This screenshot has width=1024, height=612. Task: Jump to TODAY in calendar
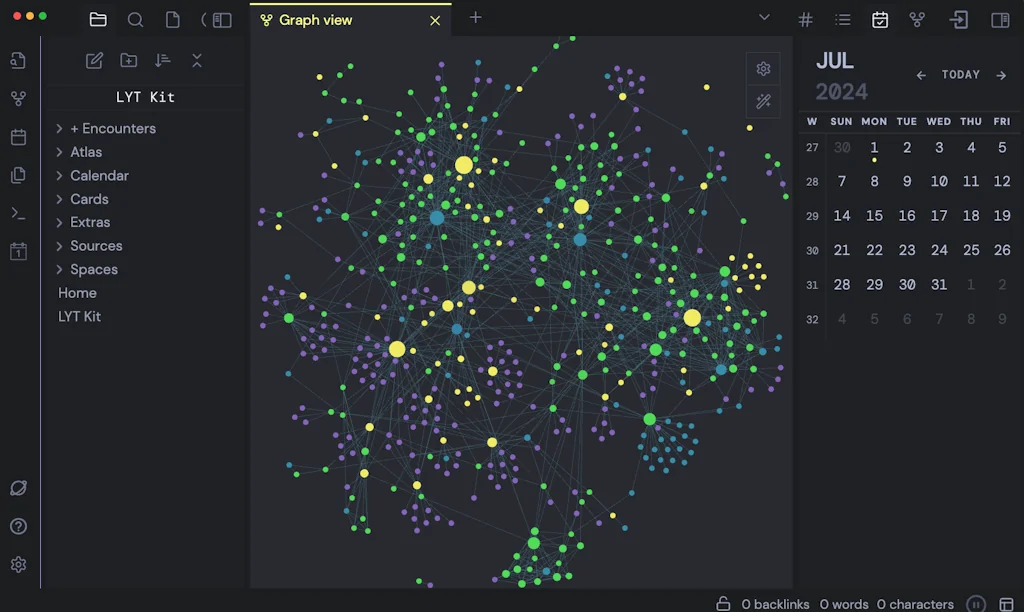(961, 74)
